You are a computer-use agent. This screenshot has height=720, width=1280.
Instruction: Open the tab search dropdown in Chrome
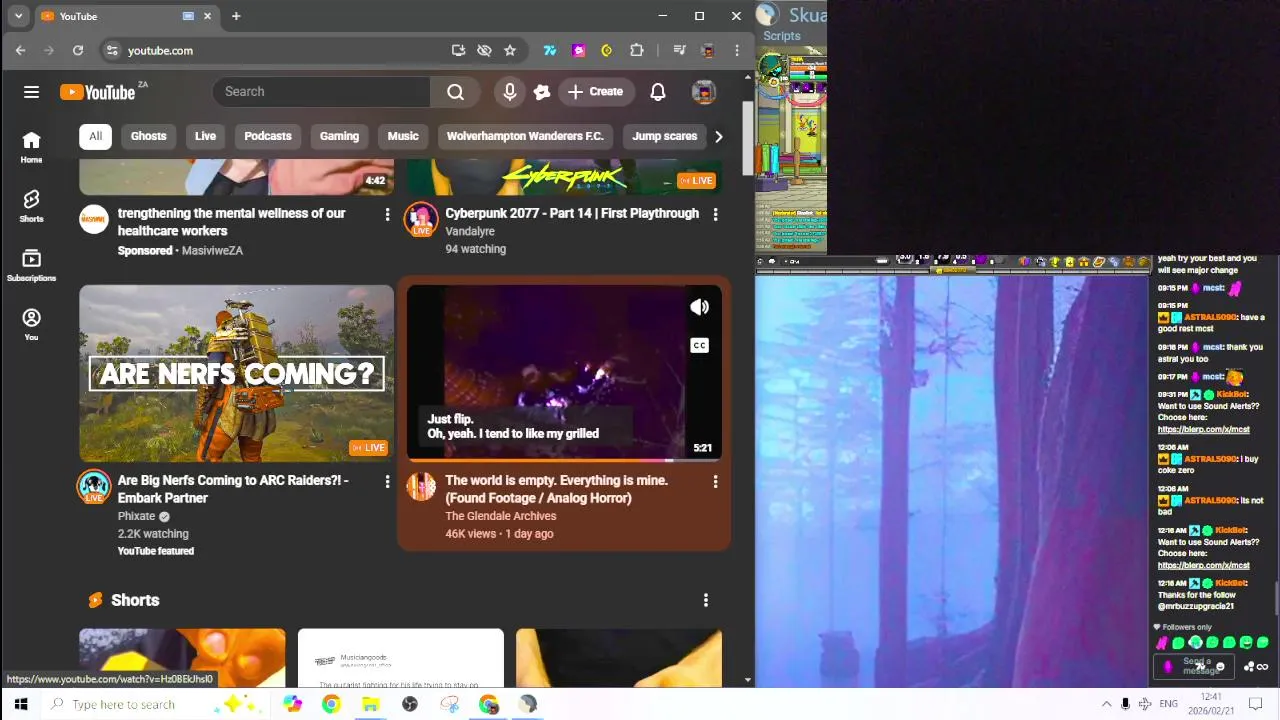18,16
